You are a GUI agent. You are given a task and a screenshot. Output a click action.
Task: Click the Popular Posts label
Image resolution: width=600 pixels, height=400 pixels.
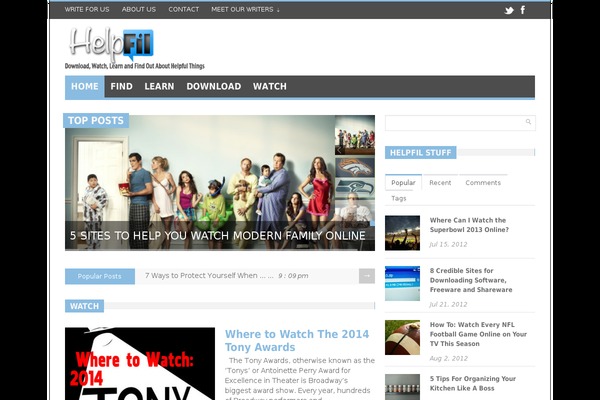[x=100, y=276]
